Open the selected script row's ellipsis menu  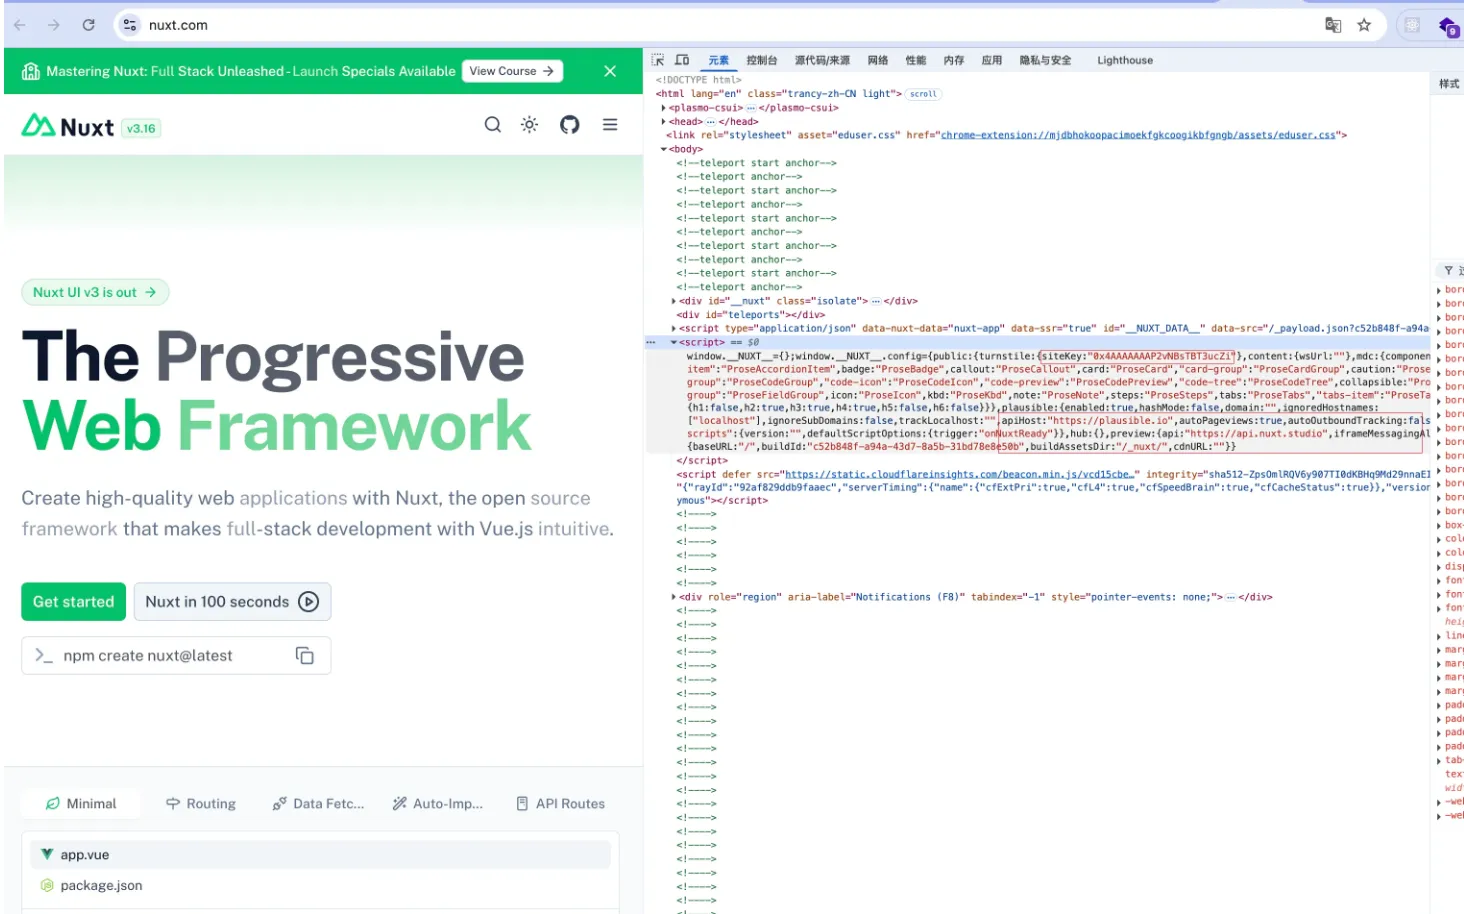[651, 342]
